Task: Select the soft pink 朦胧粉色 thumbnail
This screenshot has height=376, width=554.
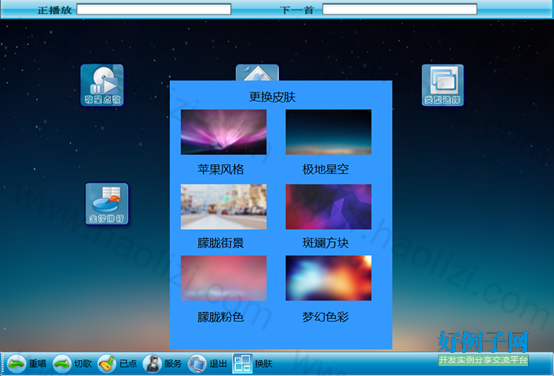Action: tap(224, 278)
